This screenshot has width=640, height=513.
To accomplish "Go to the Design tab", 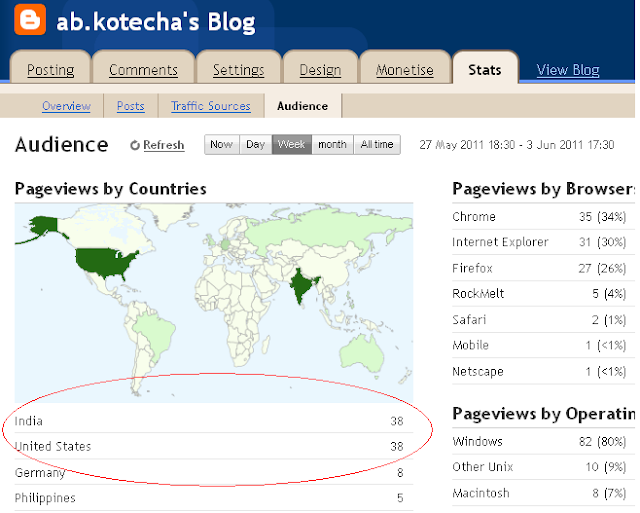I will click(x=320, y=70).
